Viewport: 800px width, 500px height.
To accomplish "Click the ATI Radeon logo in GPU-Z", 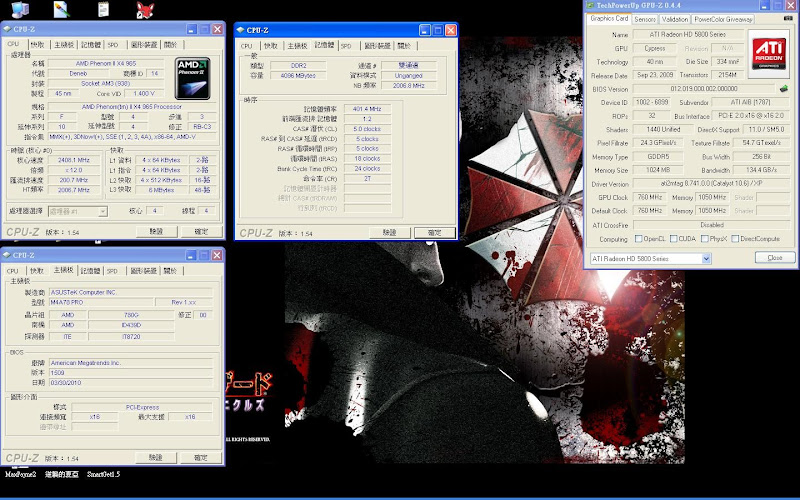I will (769, 54).
